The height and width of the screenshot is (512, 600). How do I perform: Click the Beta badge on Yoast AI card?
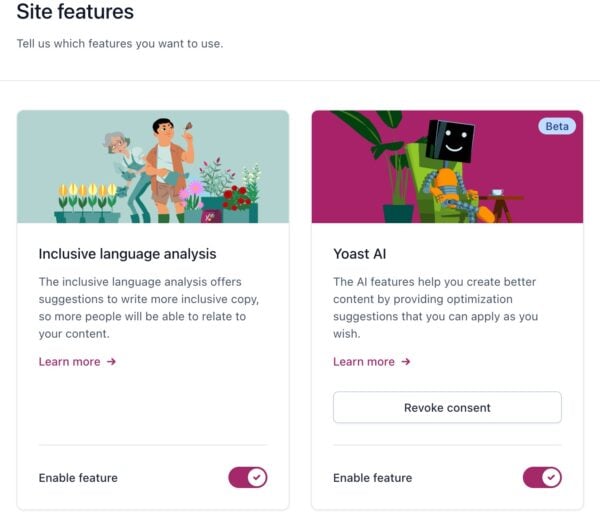coord(557,127)
